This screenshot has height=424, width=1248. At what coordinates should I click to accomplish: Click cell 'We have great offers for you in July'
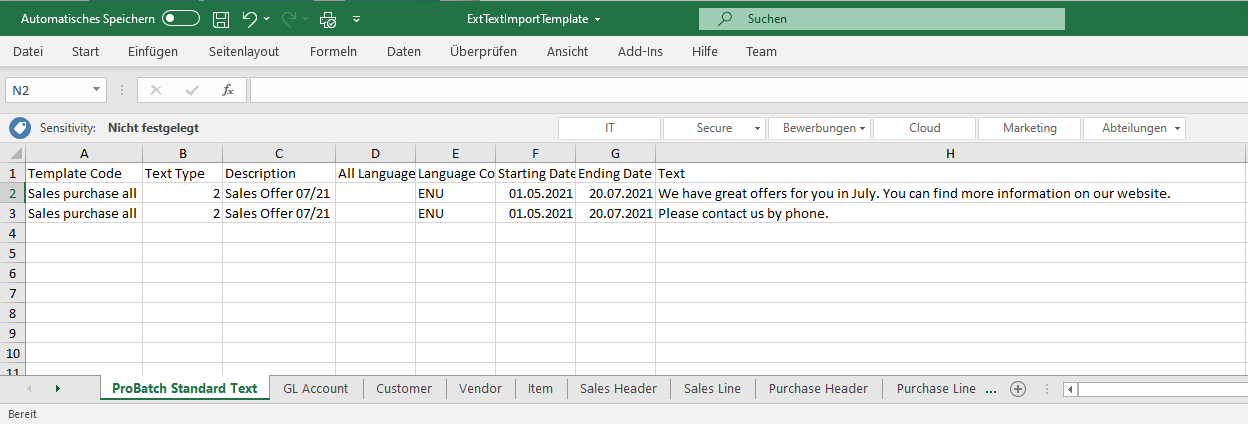[951, 193]
